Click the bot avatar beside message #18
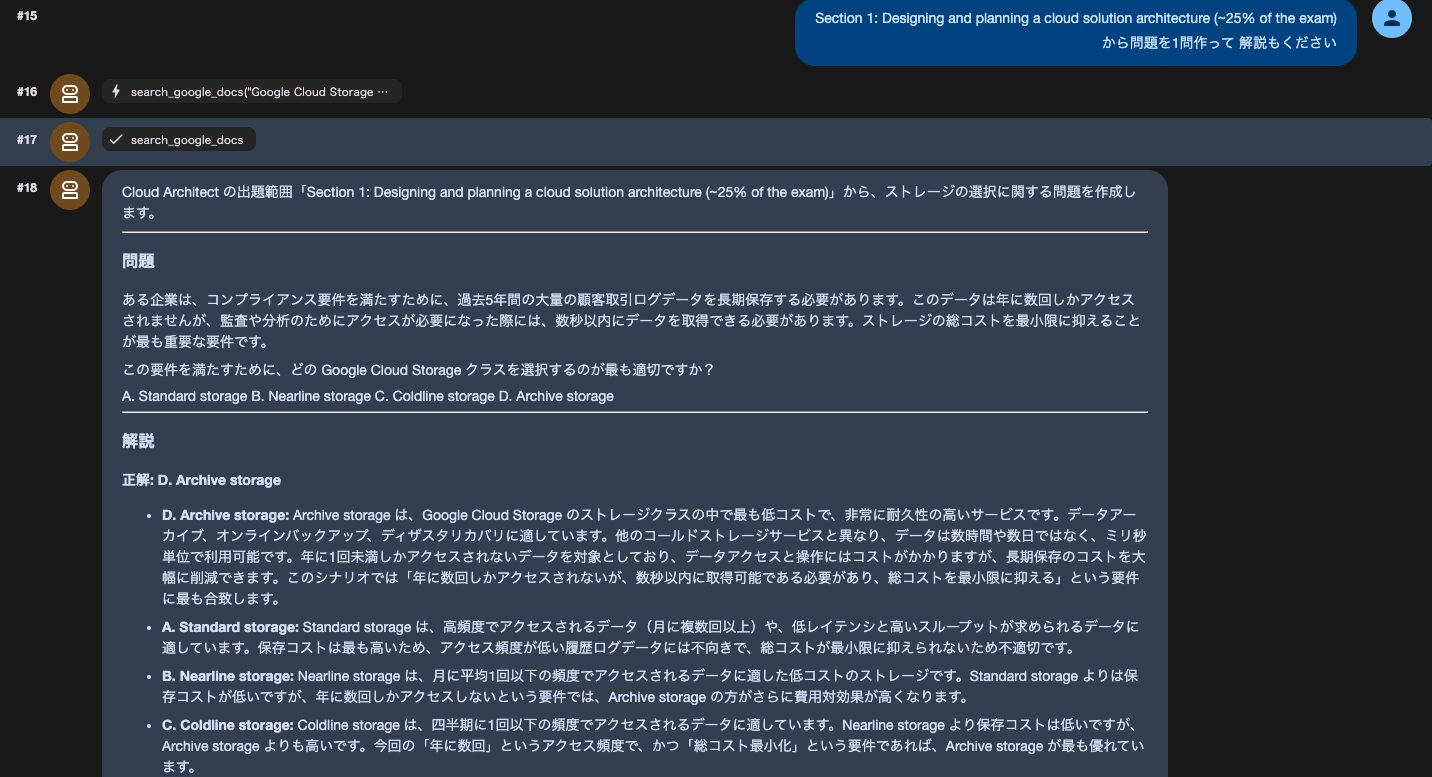1432x777 pixels. pos(69,190)
